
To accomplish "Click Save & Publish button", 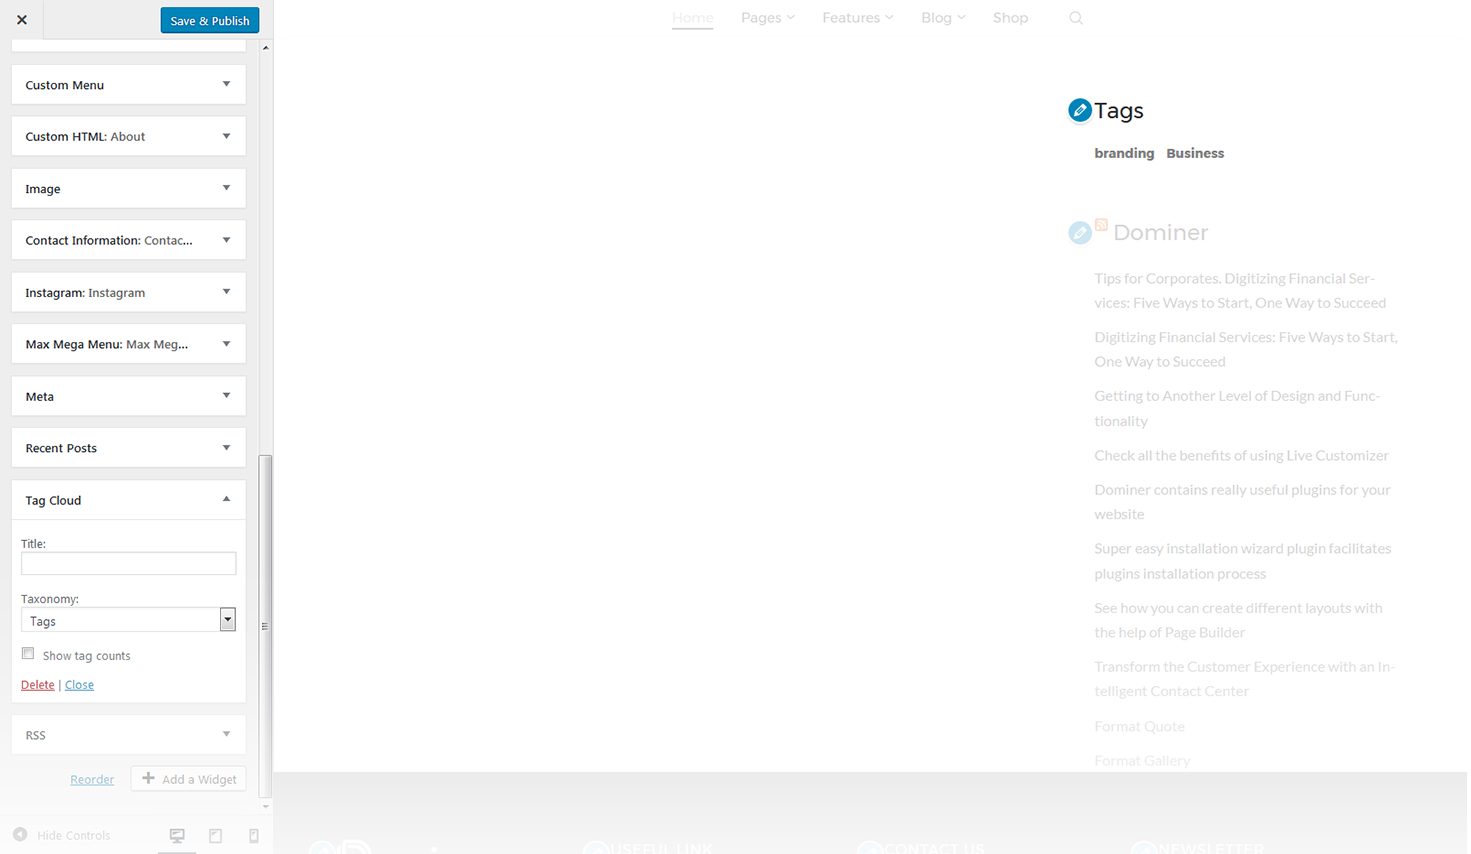I will tap(210, 21).
